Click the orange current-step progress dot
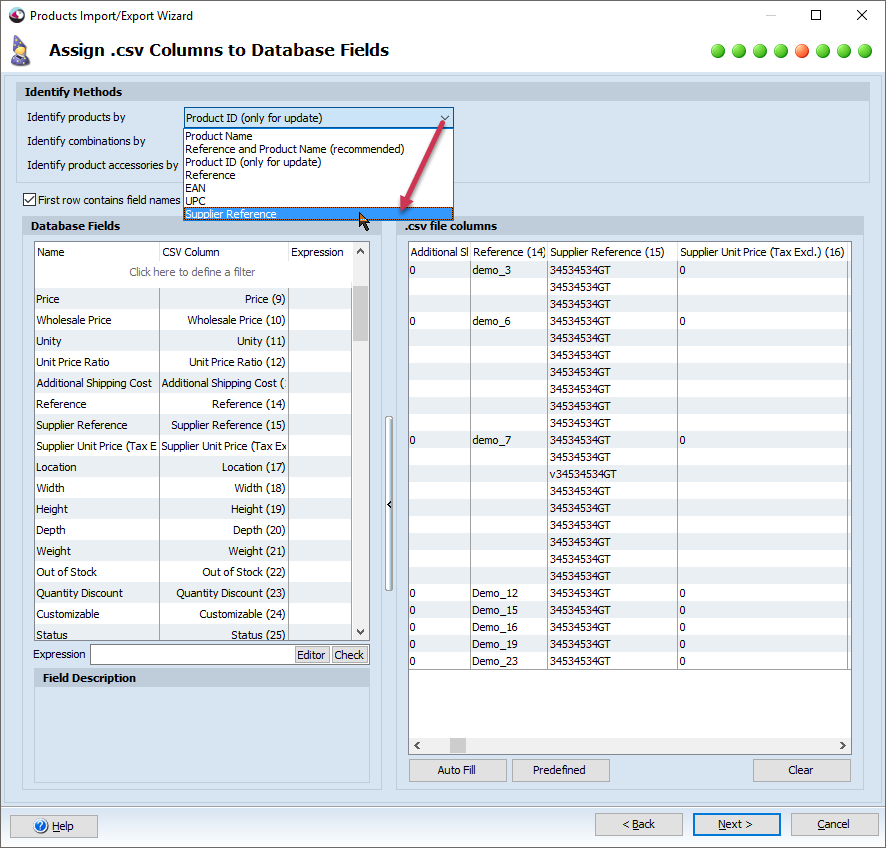 (802, 51)
